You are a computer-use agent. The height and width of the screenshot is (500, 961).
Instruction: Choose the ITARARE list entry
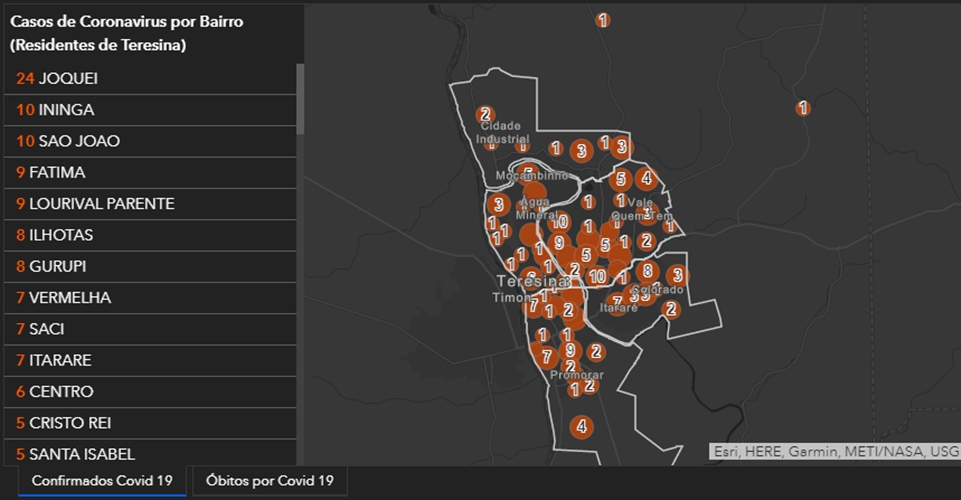150,360
